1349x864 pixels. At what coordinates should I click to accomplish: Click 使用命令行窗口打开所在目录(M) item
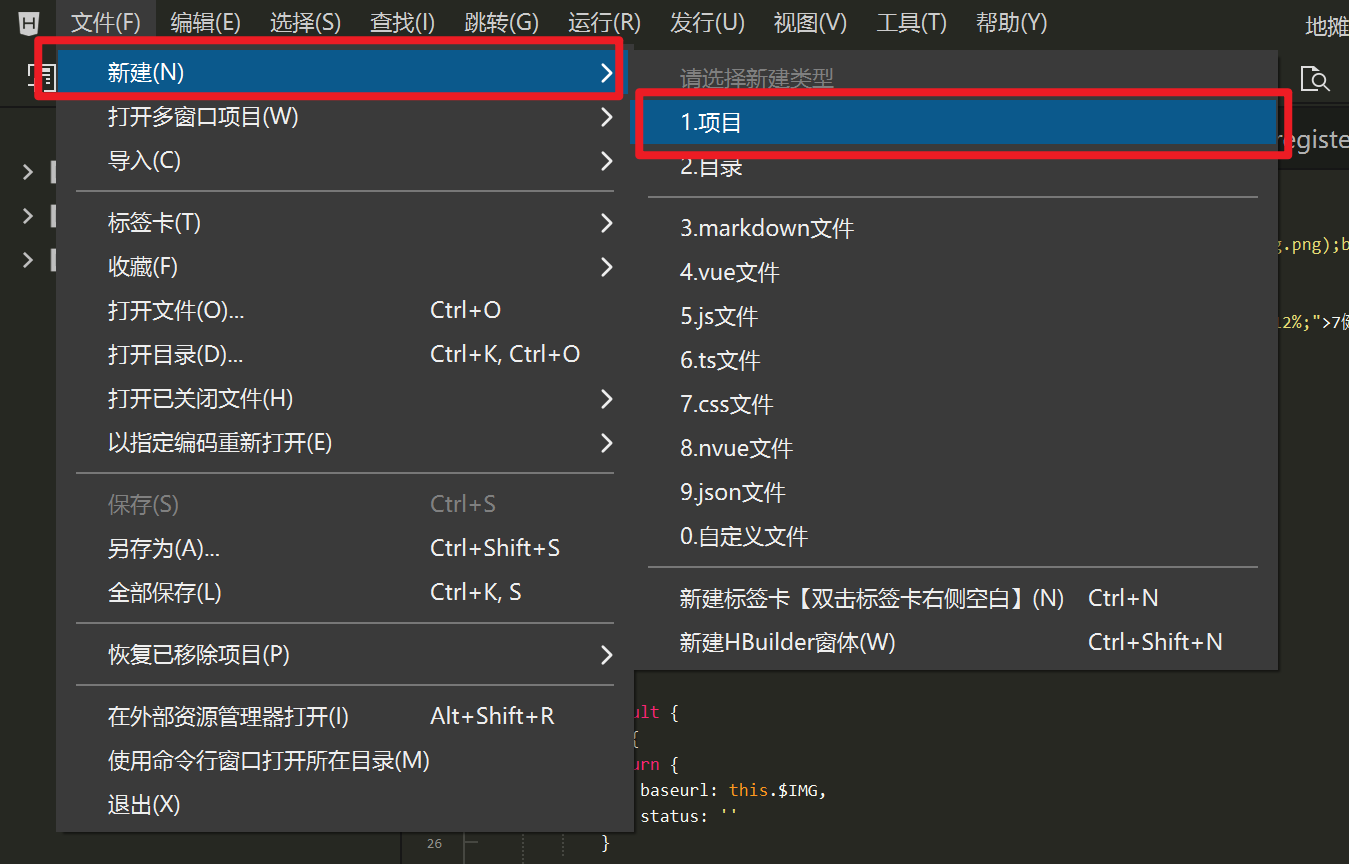[x=345, y=760]
